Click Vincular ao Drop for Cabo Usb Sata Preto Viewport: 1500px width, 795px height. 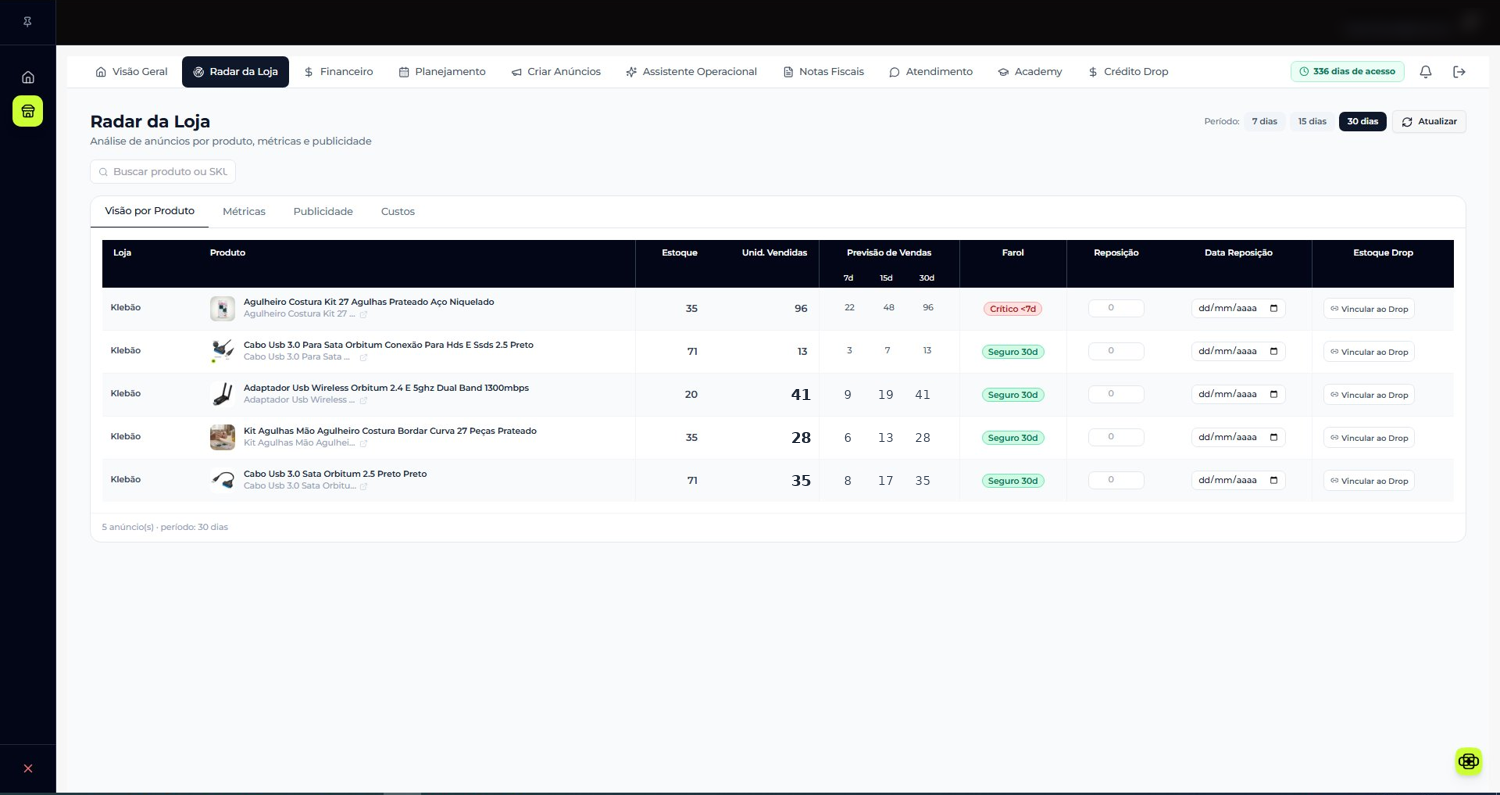coord(1368,481)
